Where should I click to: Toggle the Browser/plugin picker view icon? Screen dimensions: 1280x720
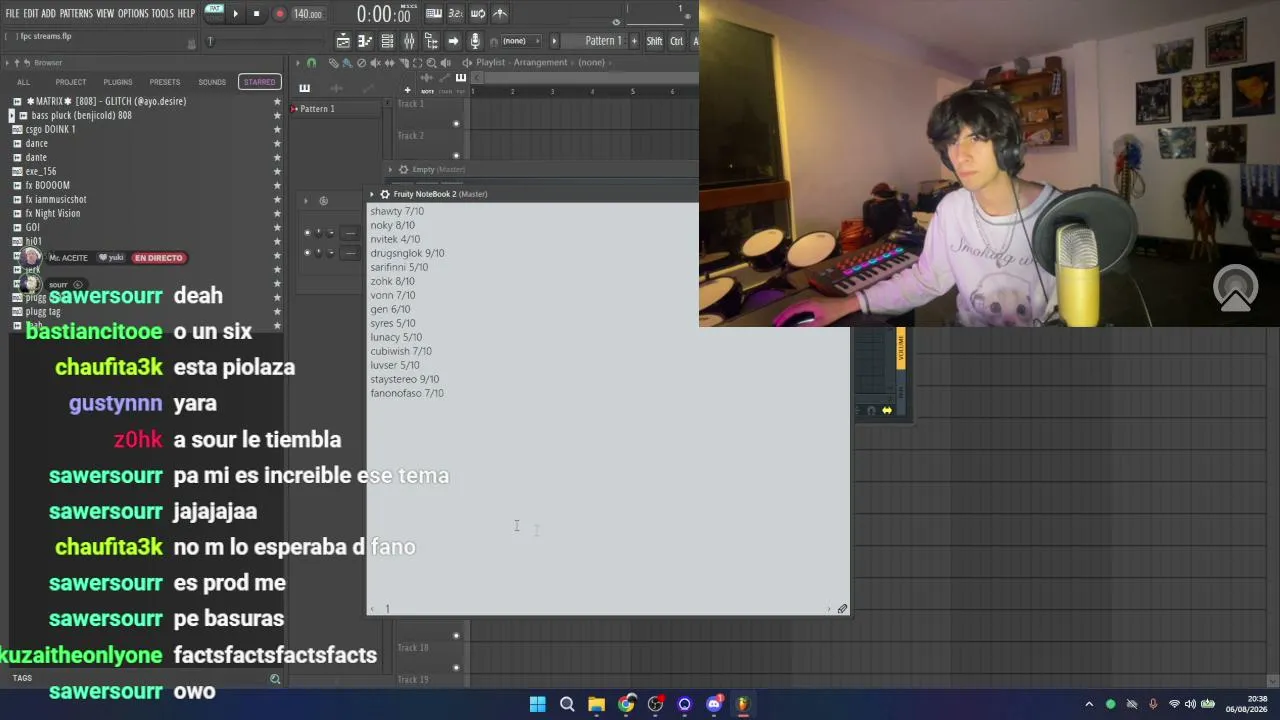point(431,41)
